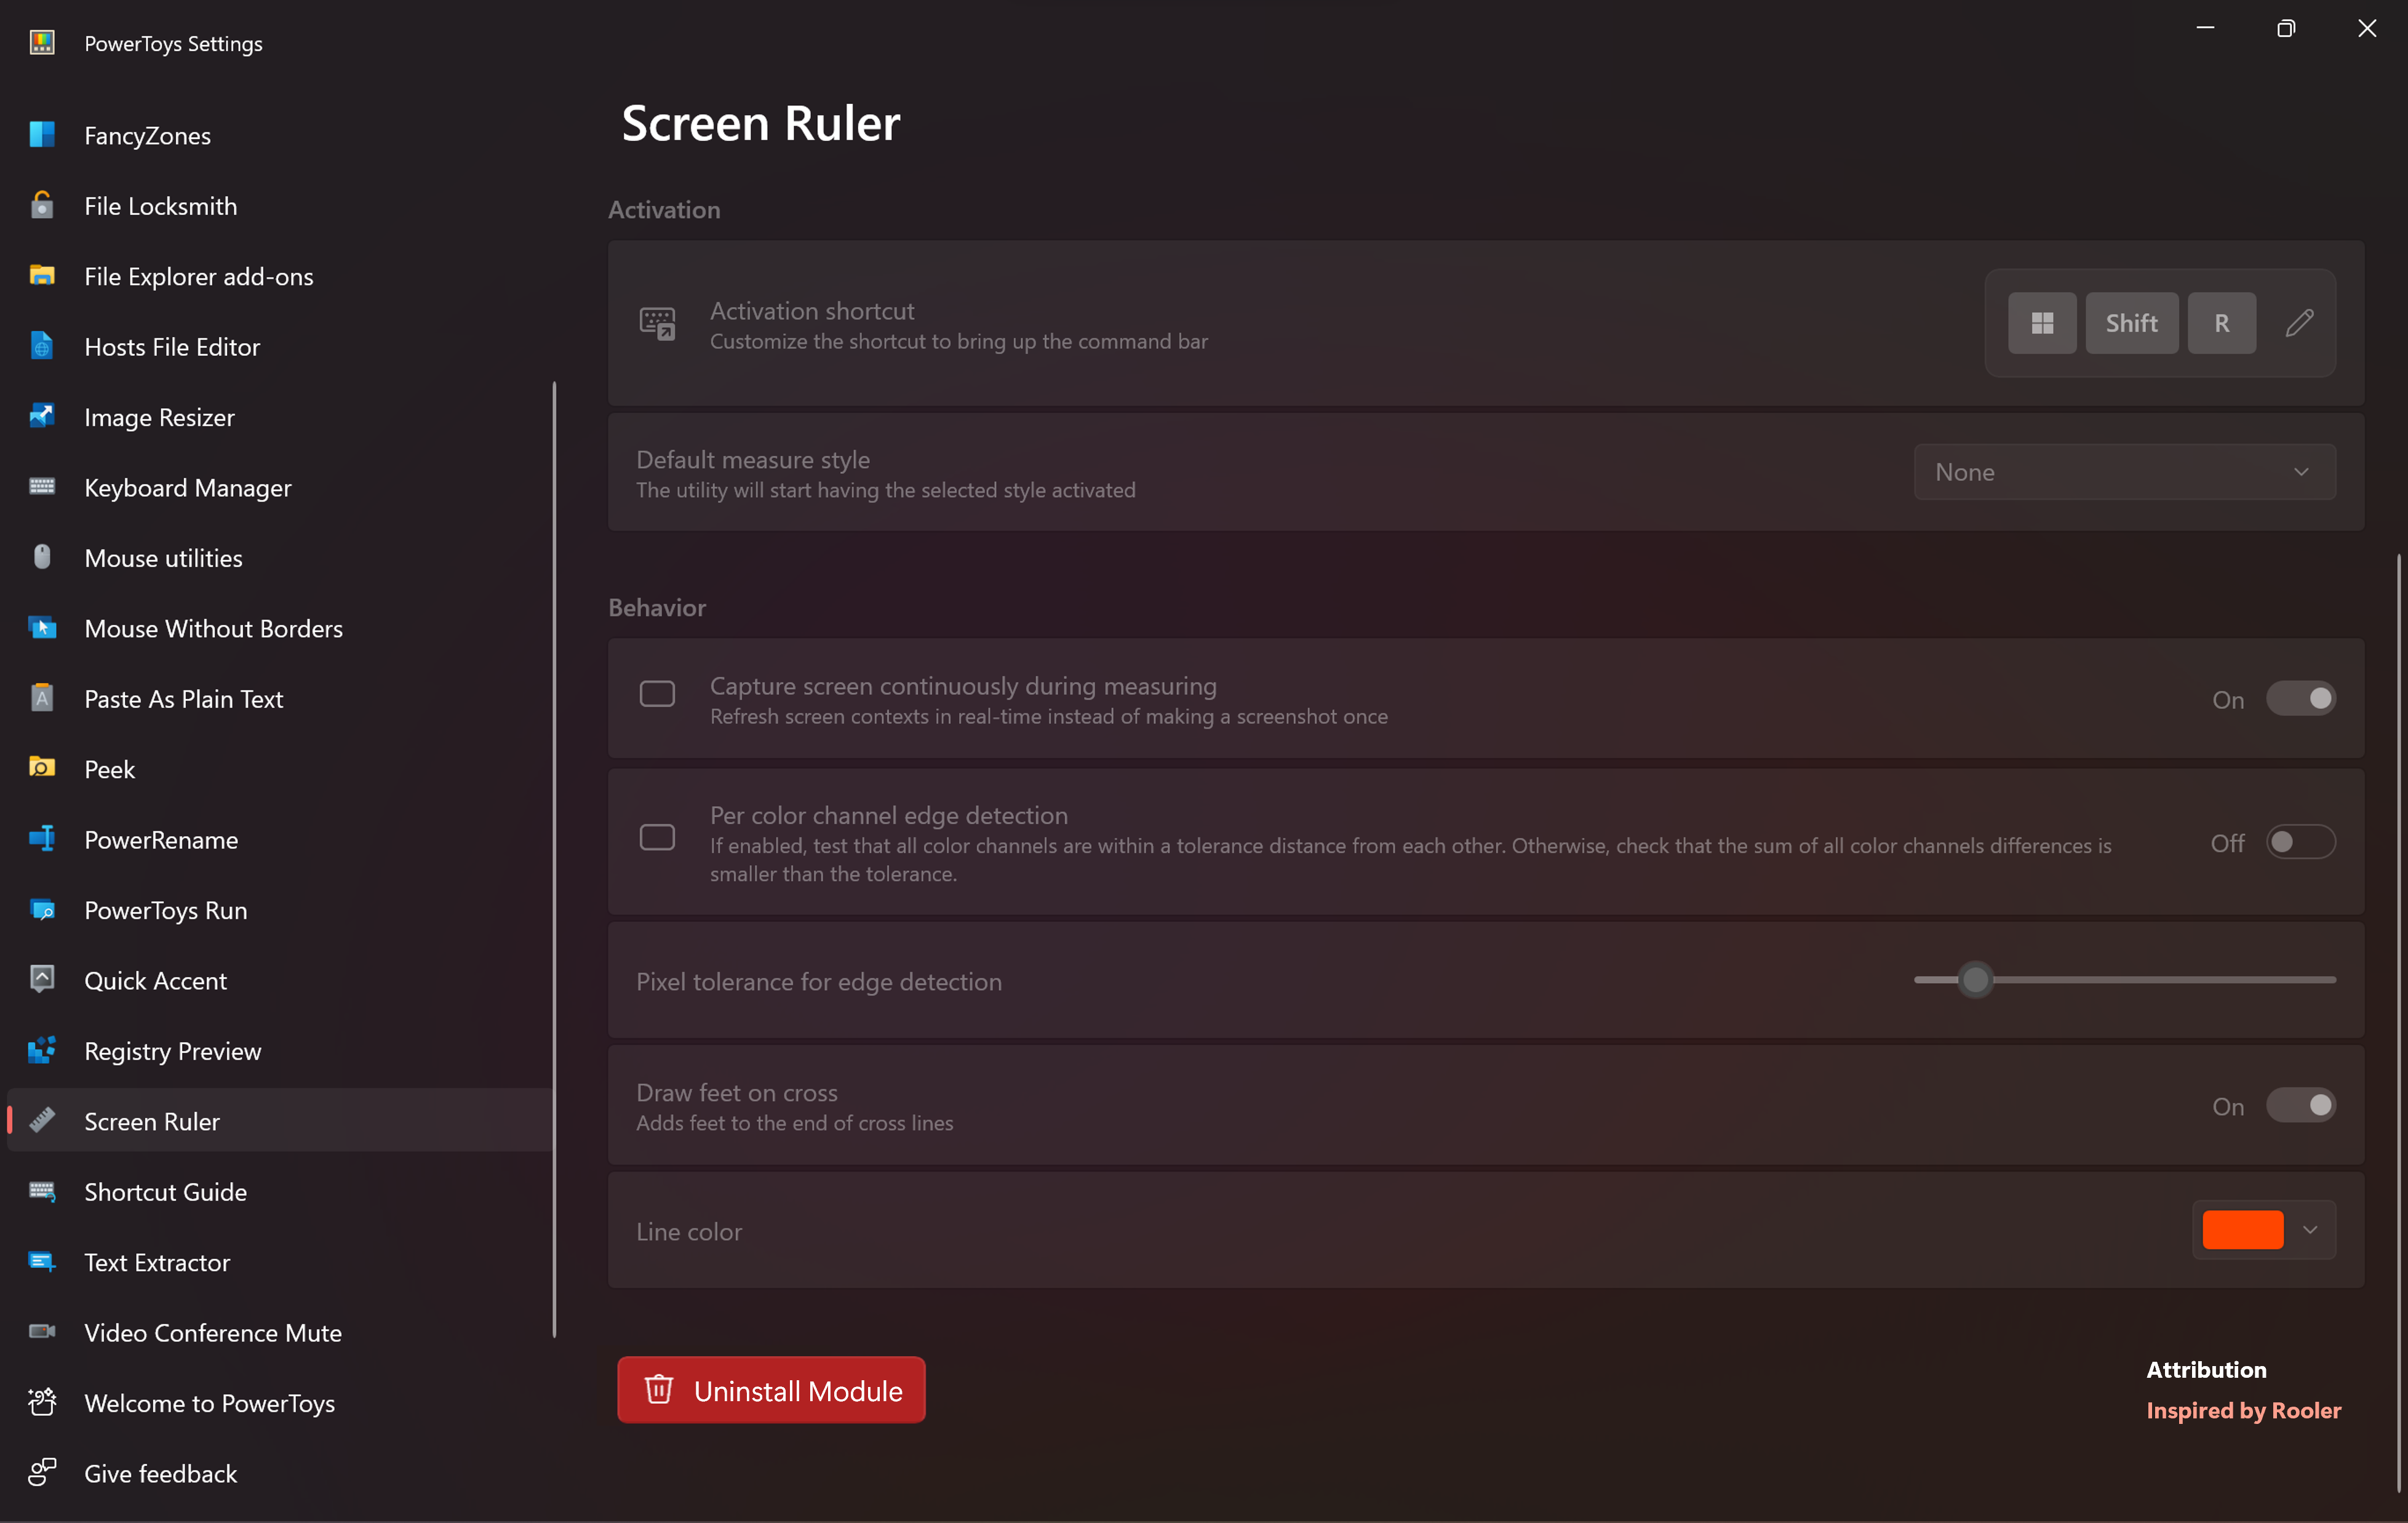Toggle off Capture screen continuously during measuring
This screenshot has height=1523, width=2408.
click(2301, 698)
